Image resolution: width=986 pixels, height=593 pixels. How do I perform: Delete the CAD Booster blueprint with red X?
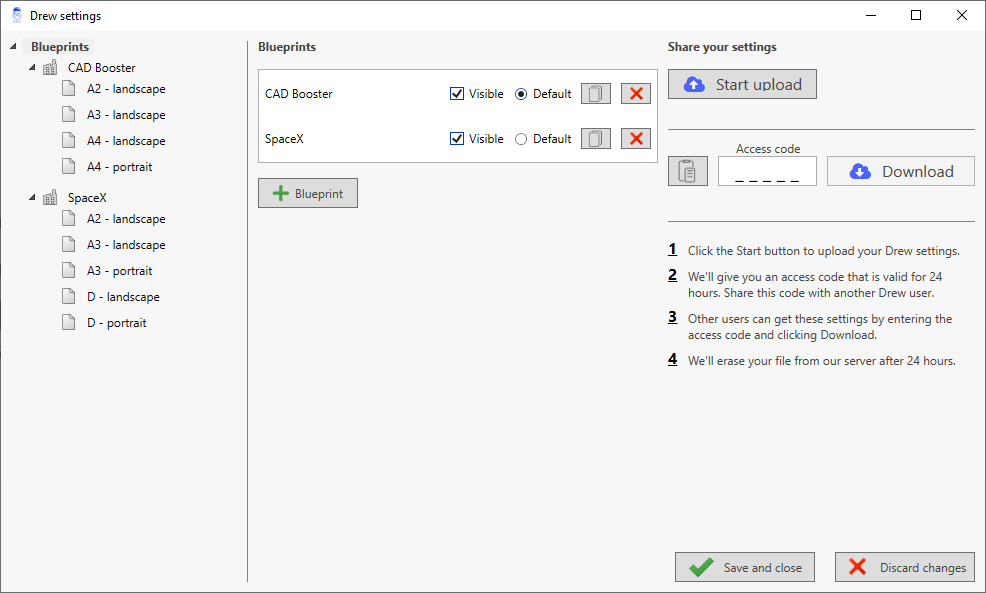point(635,94)
